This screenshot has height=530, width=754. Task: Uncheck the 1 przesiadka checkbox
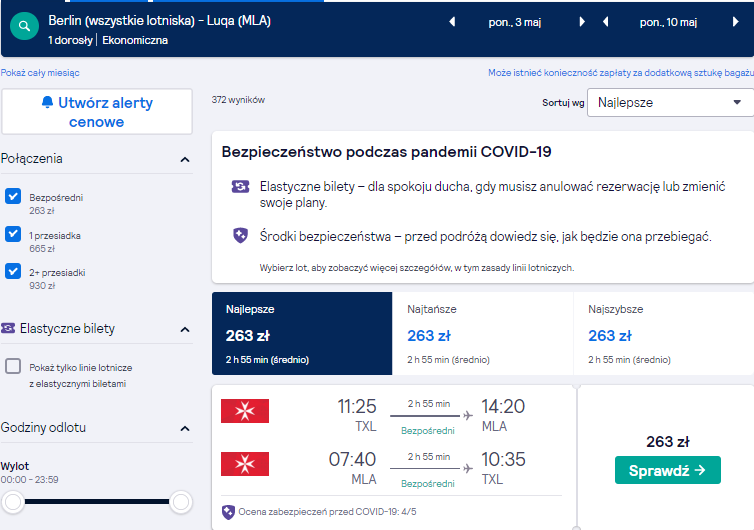pyautogui.click(x=13, y=234)
